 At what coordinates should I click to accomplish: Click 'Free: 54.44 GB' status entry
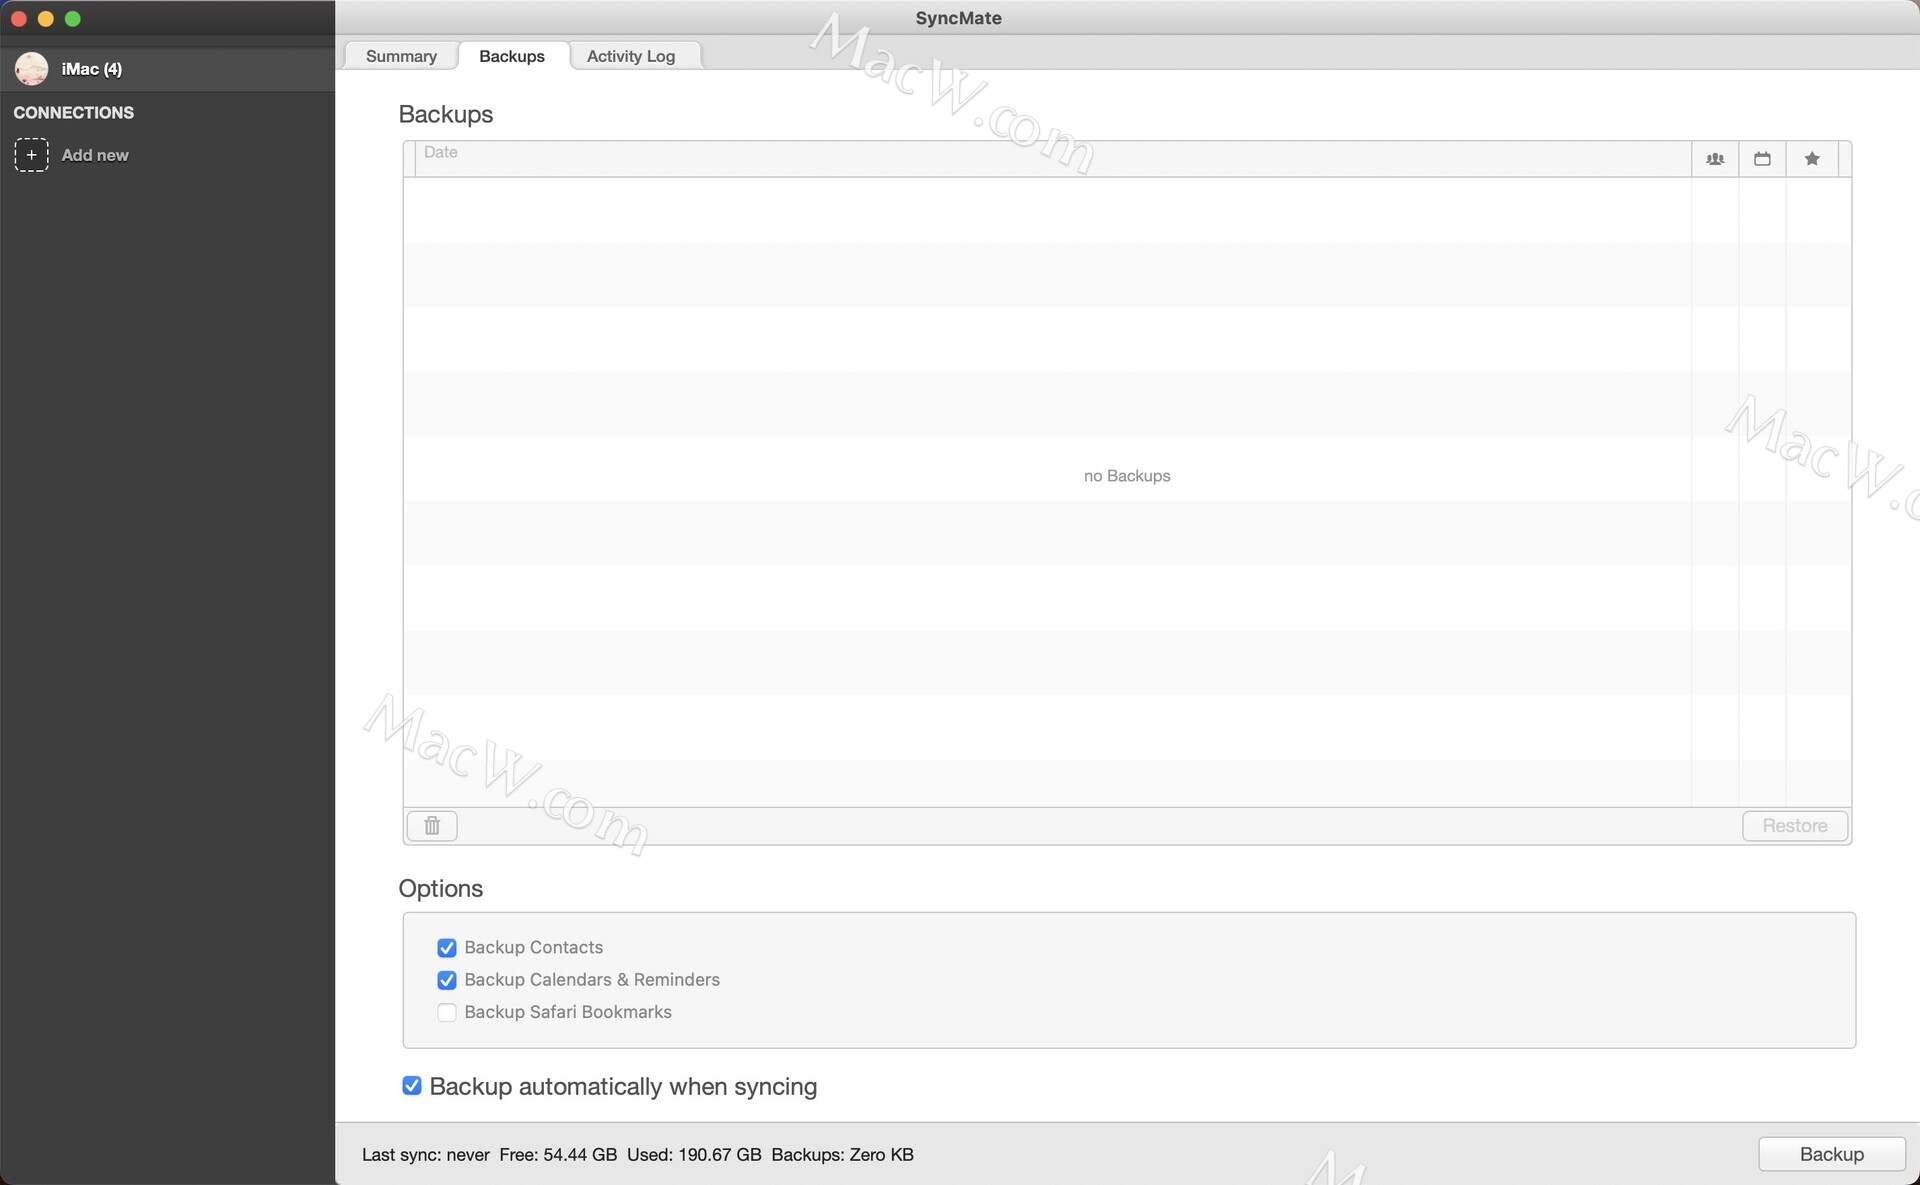coord(558,1155)
